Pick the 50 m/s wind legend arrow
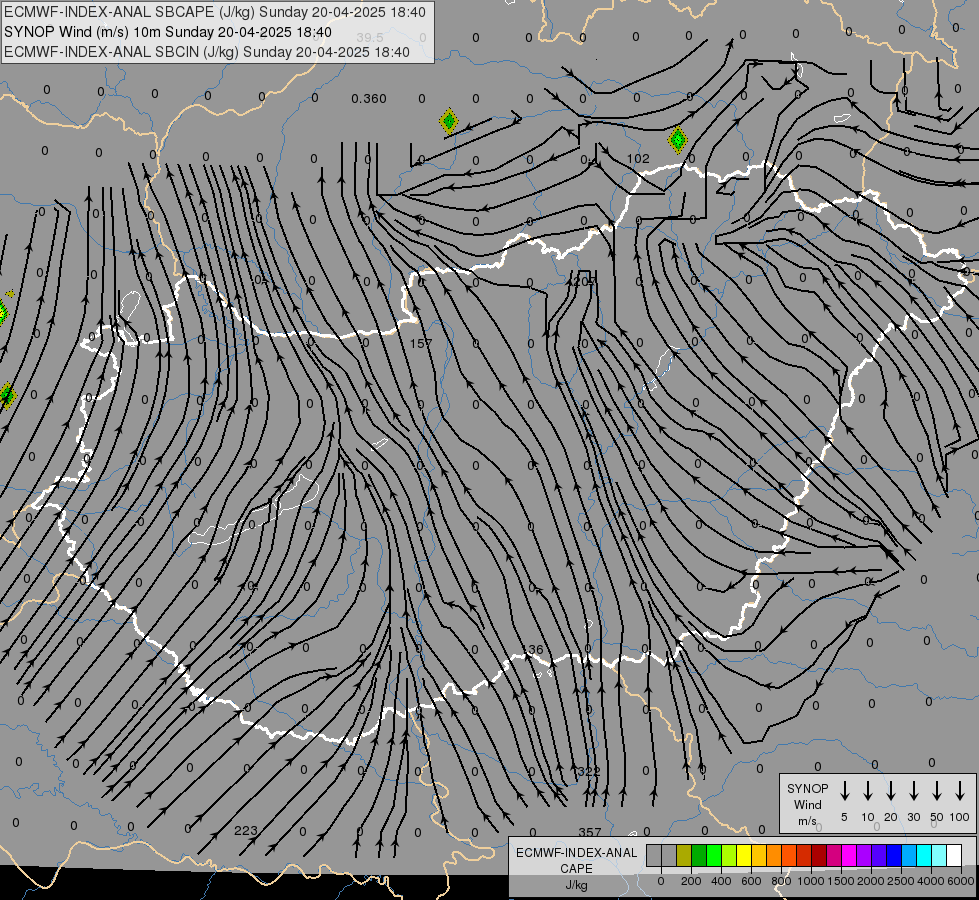Screen dimensions: 979x900 click(937, 791)
